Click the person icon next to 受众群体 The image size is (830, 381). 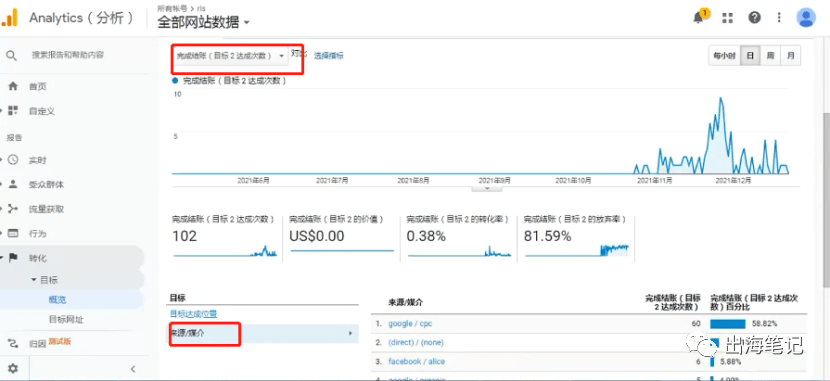[x=13, y=184]
